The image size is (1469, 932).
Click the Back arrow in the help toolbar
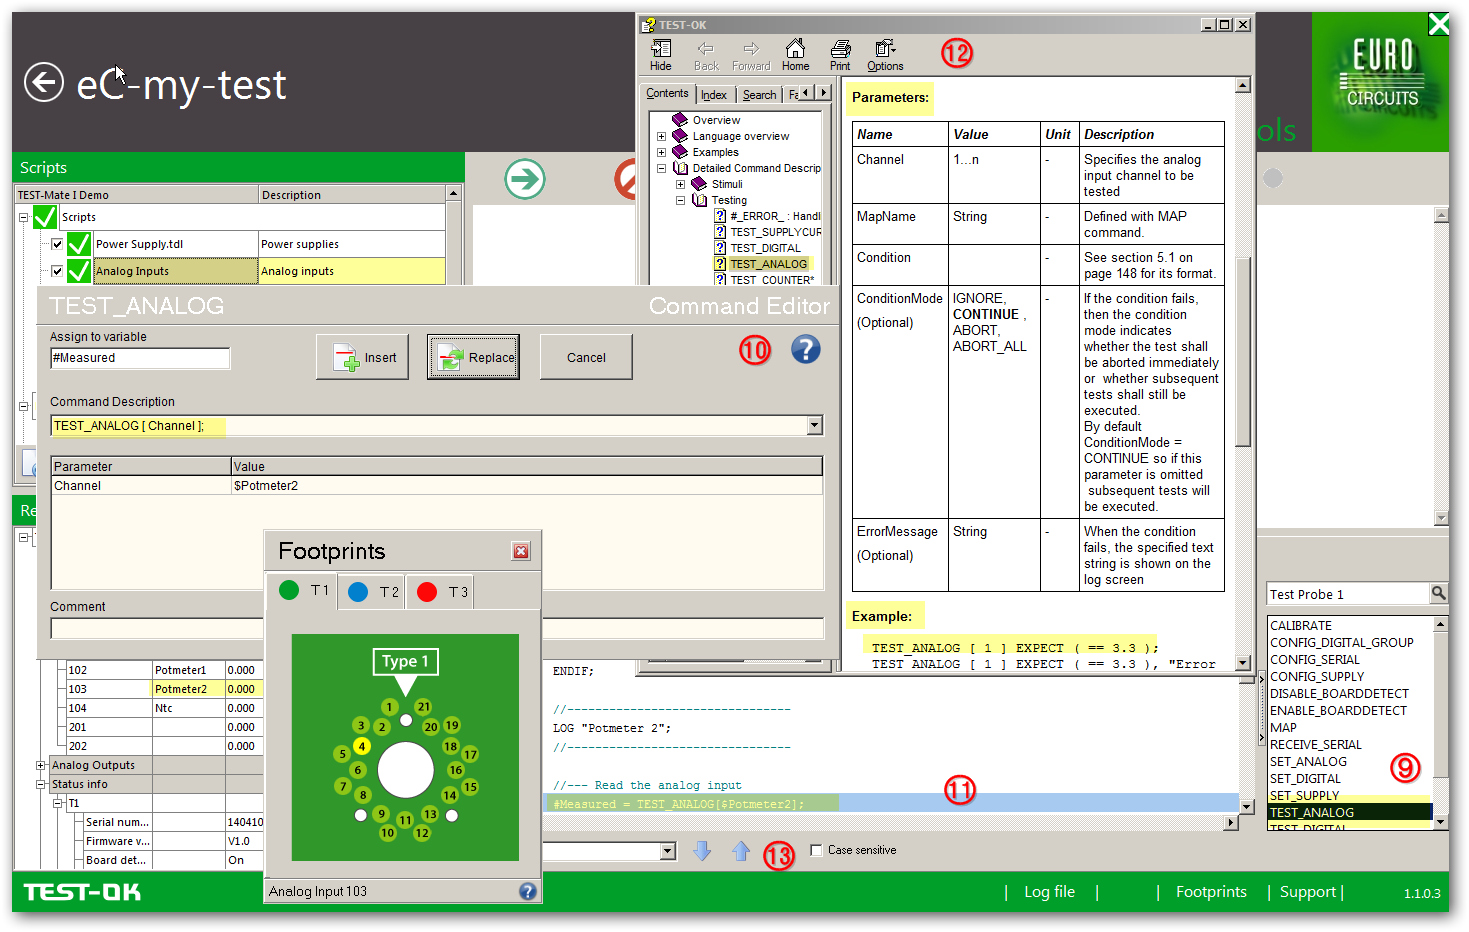pyautogui.click(x=706, y=55)
